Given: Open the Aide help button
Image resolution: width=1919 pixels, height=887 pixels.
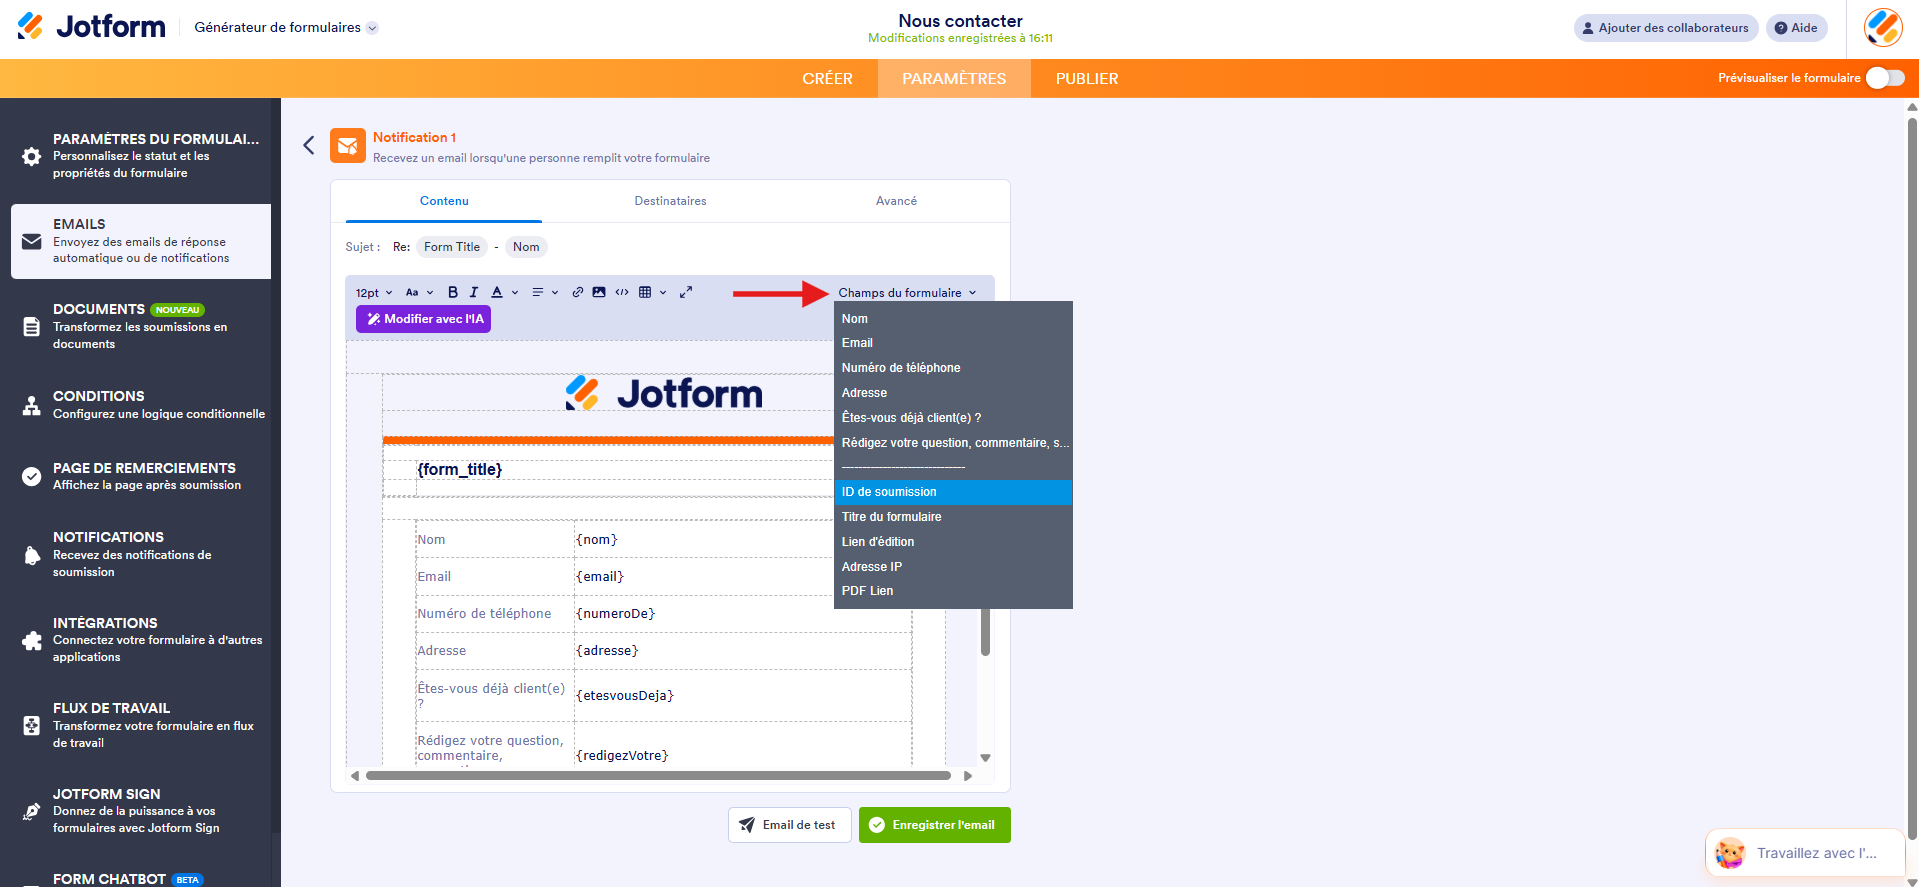Looking at the screenshot, I should pyautogui.click(x=1796, y=28).
